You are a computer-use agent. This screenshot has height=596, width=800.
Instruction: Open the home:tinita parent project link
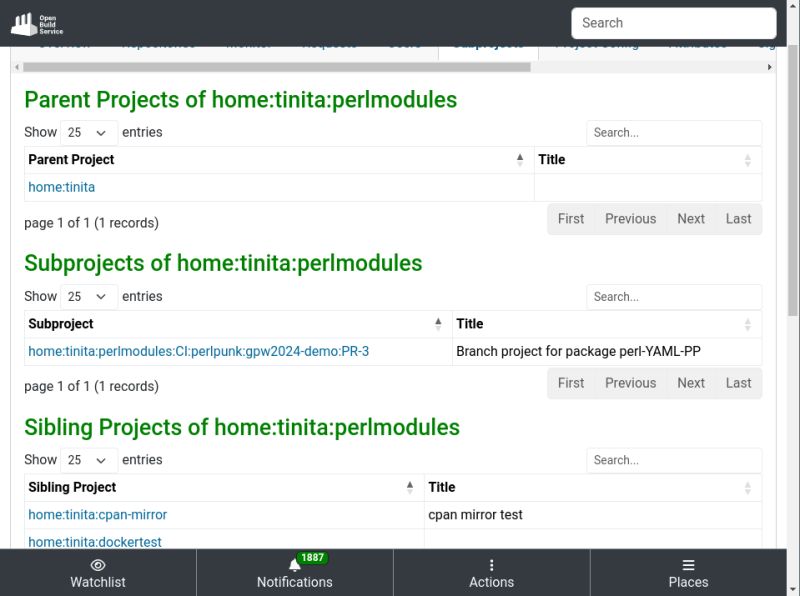pyautogui.click(x=61, y=186)
